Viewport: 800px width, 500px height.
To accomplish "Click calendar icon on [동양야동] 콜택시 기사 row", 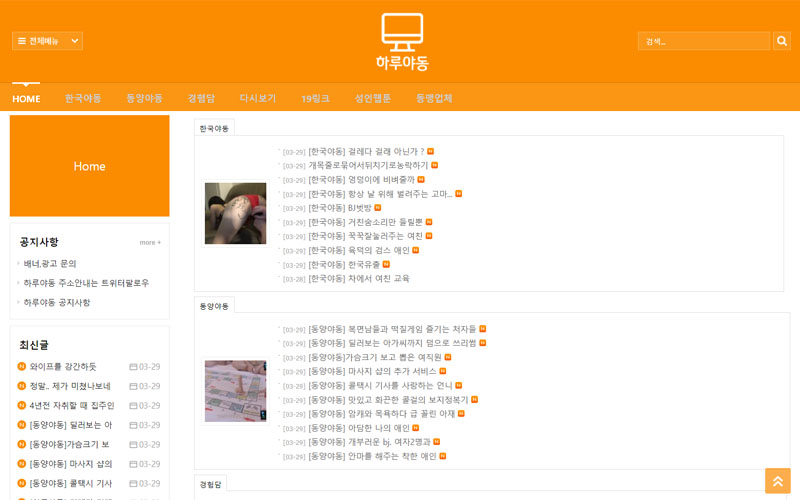I will pos(133,483).
